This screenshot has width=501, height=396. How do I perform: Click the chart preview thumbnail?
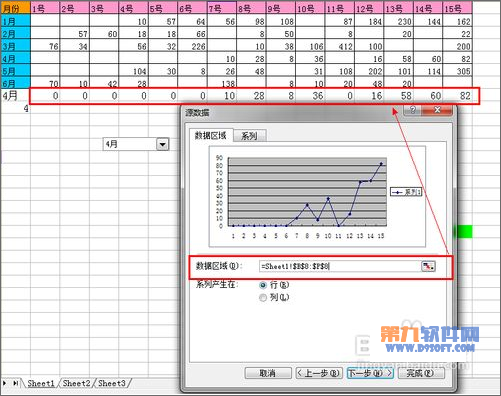tap(317, 197)
